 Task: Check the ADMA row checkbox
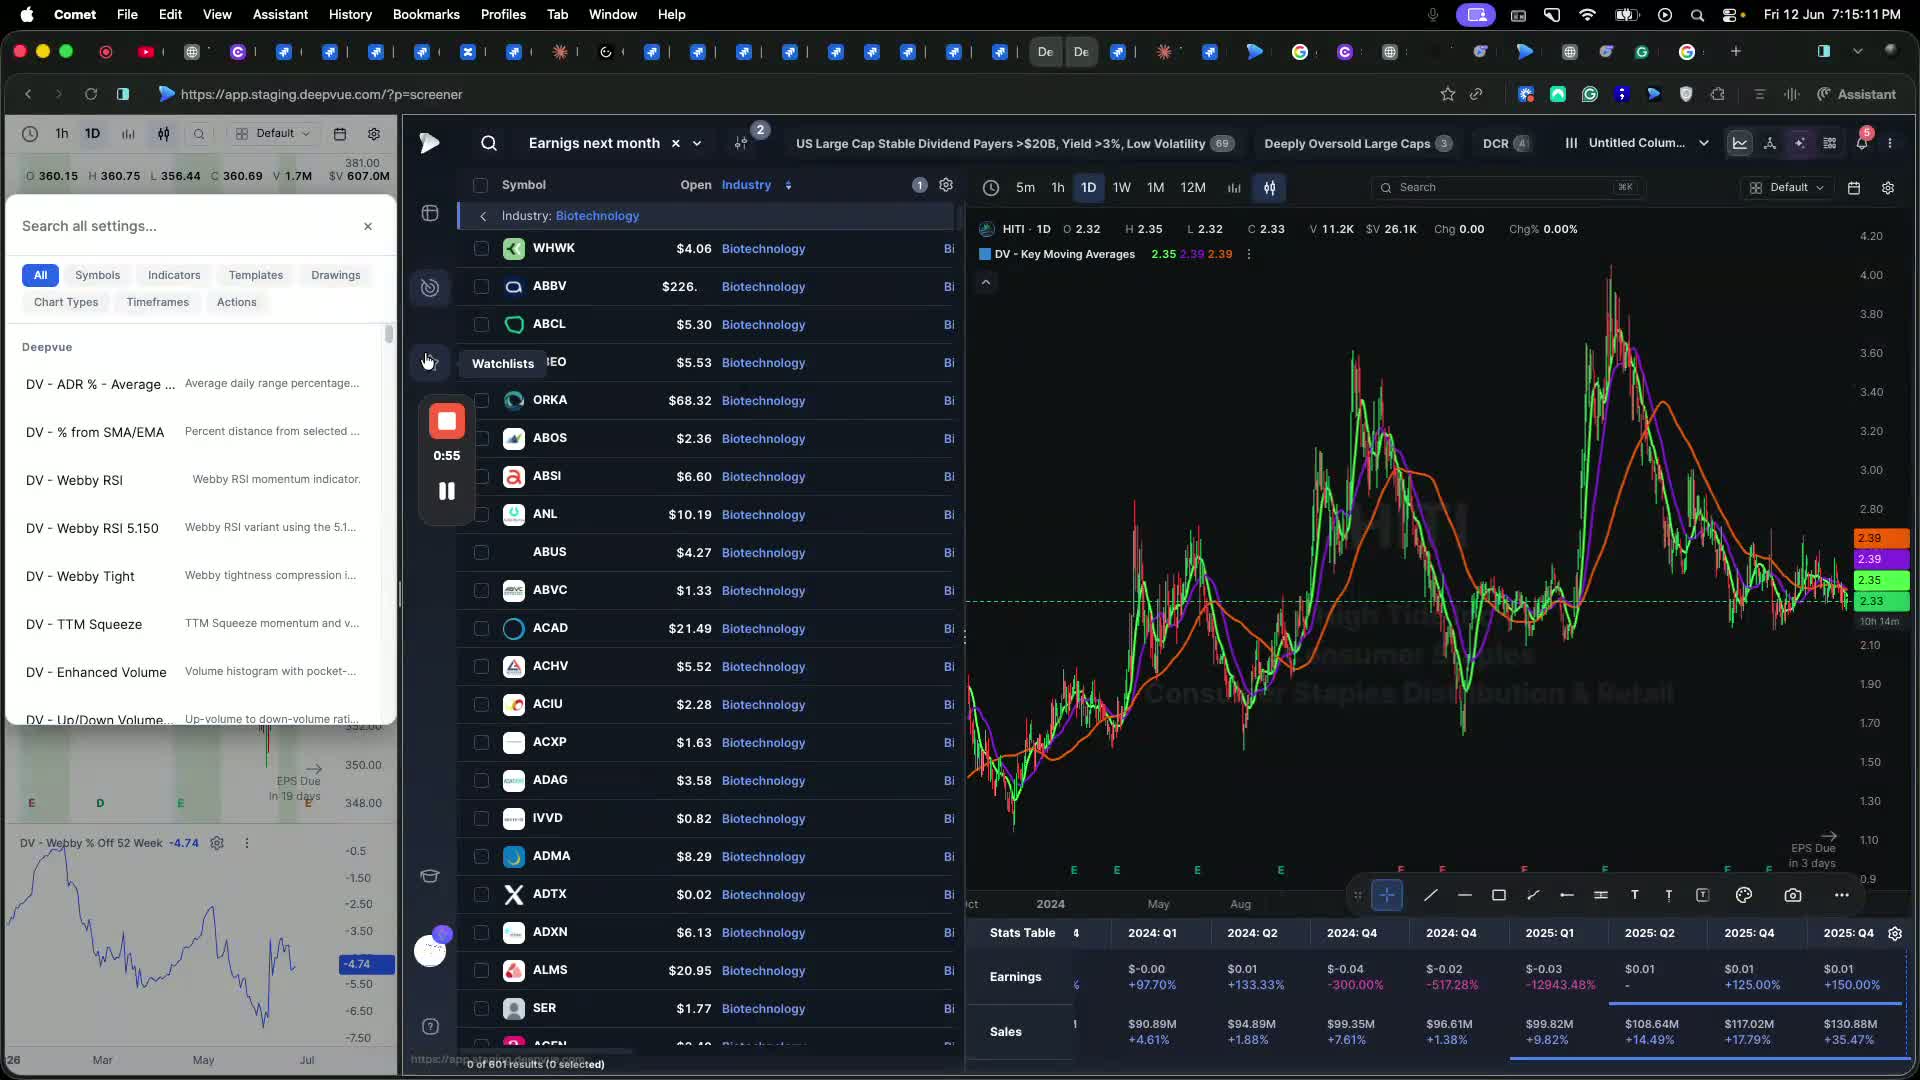point(481,857)
